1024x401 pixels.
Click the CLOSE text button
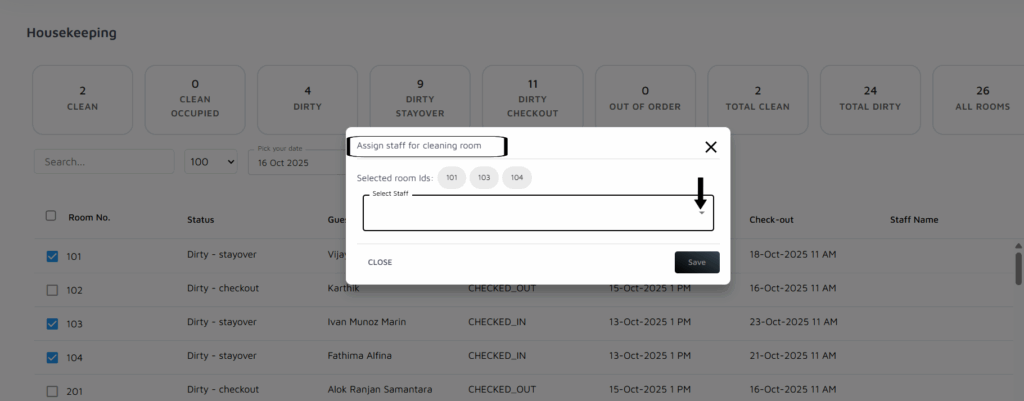pyautogui.click(x=380, y=262)
